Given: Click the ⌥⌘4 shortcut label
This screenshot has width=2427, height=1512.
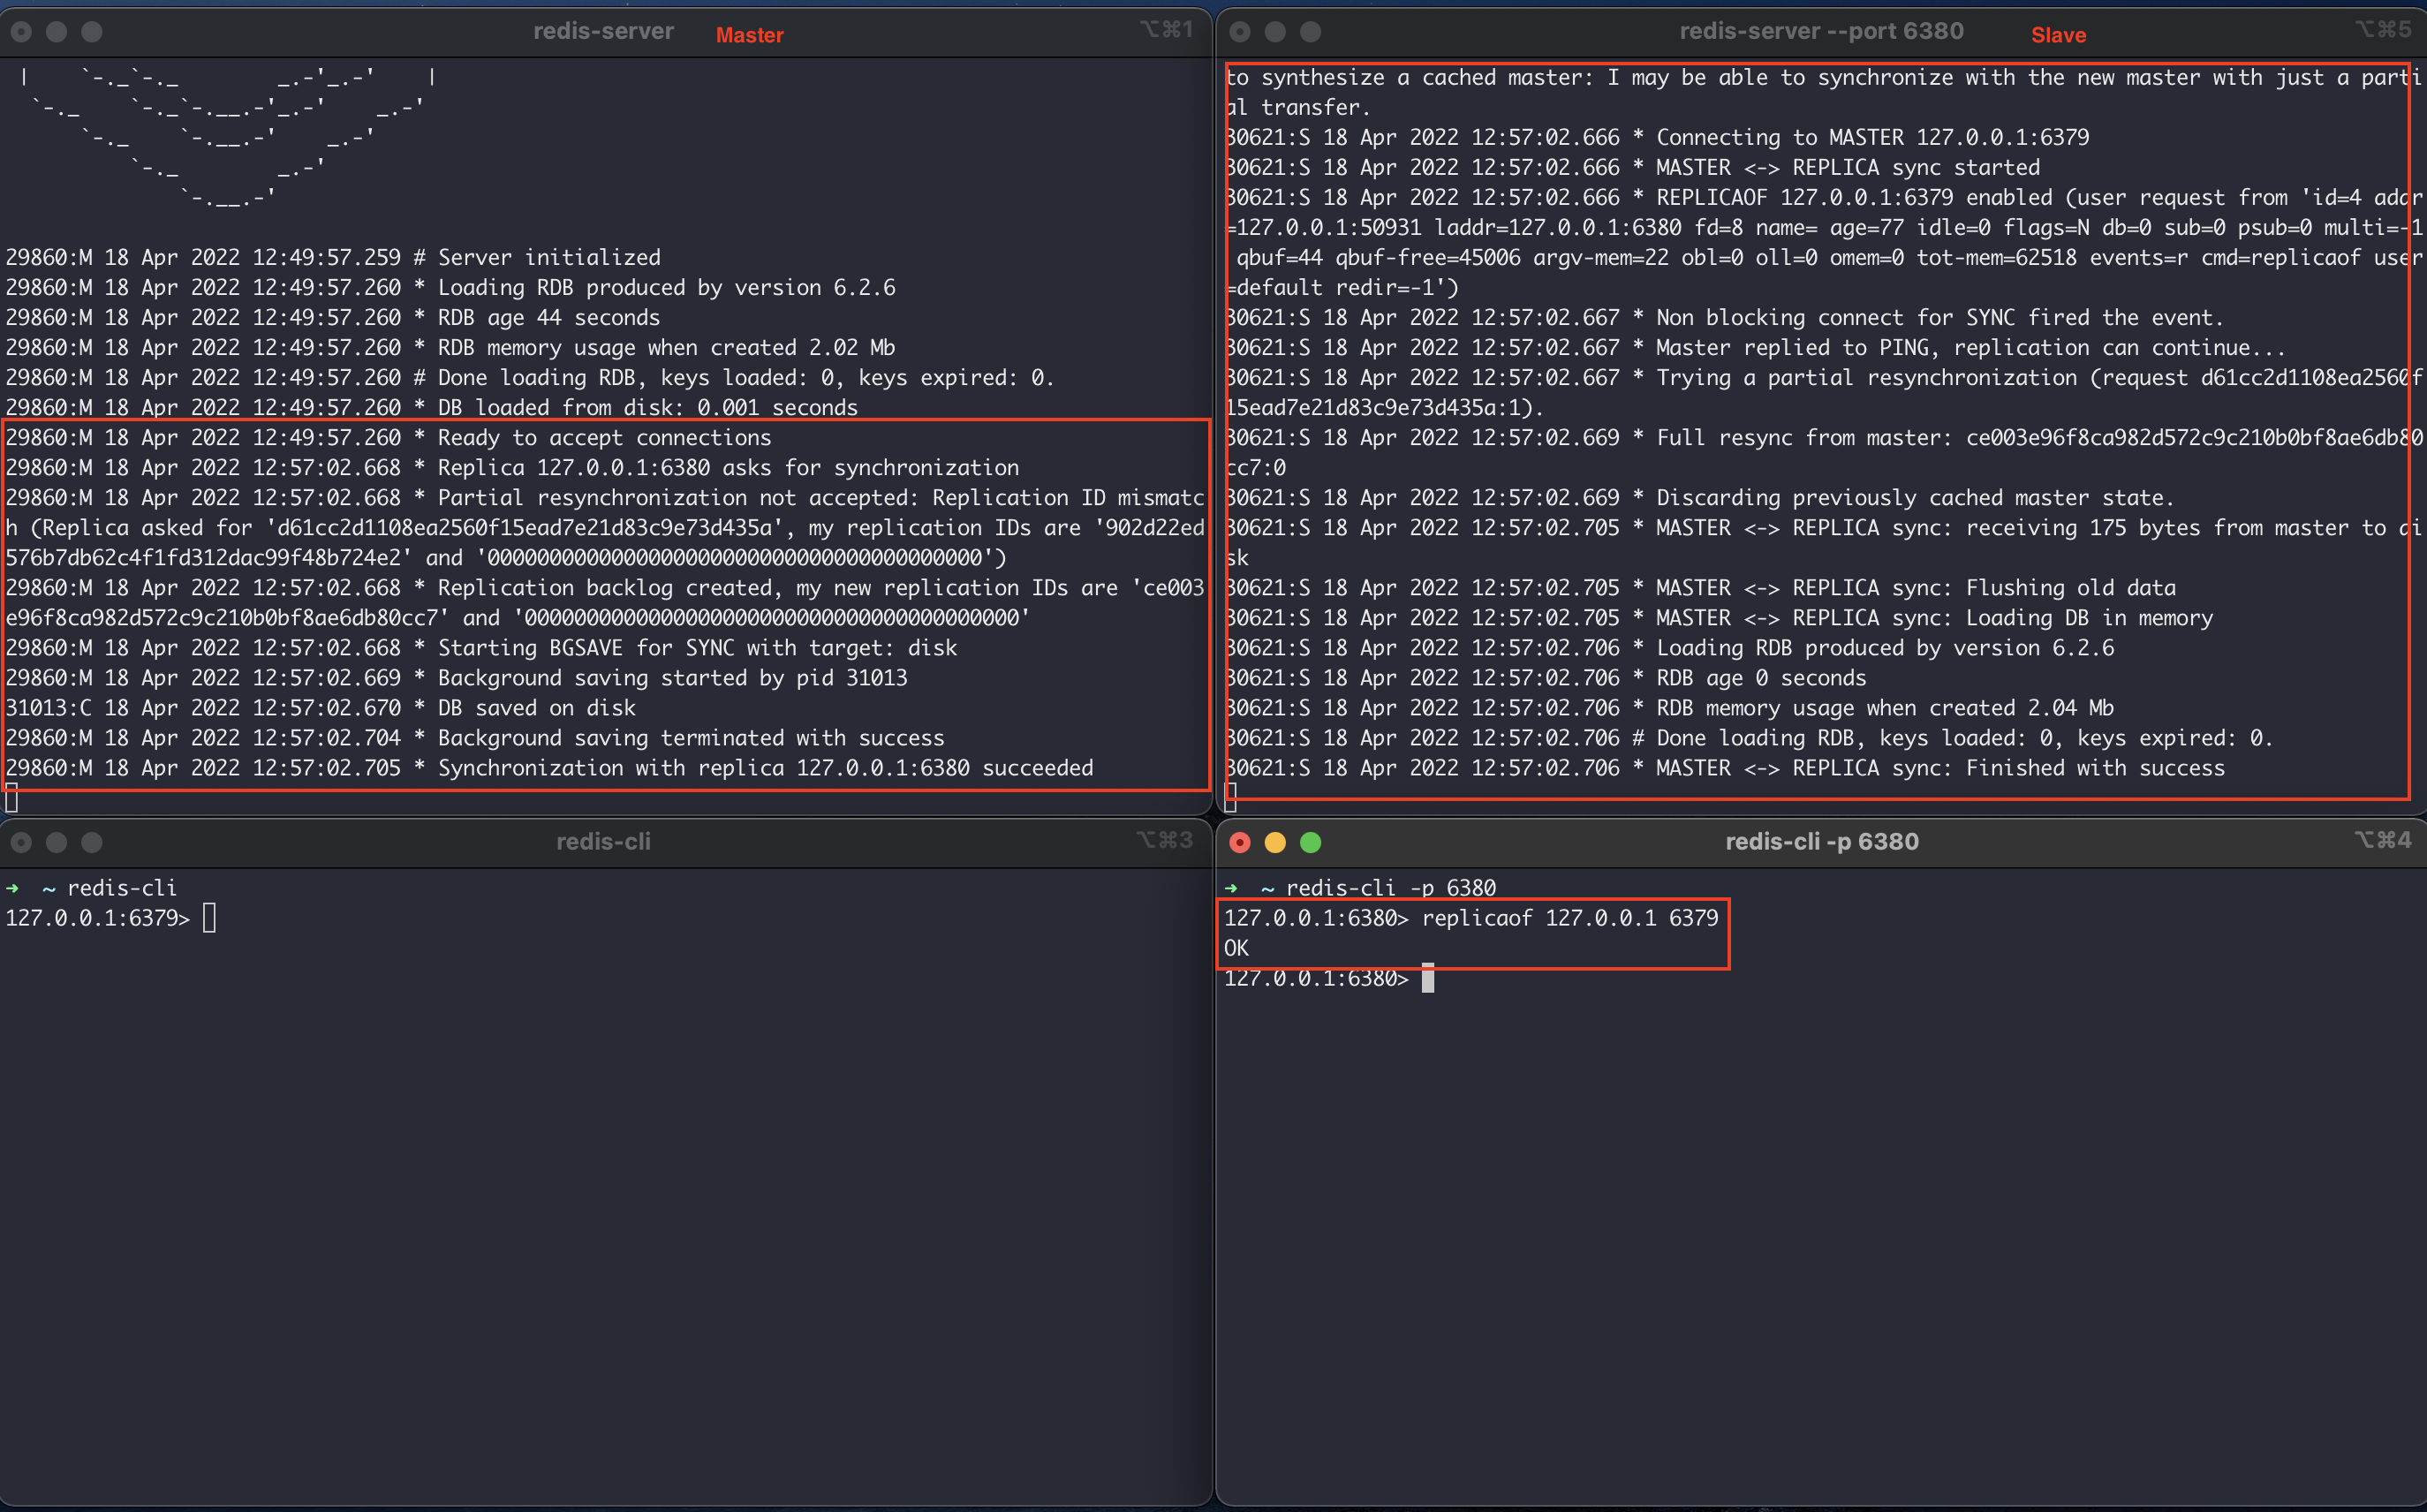Looking at the screenshot, I should tap(2382, 840).
